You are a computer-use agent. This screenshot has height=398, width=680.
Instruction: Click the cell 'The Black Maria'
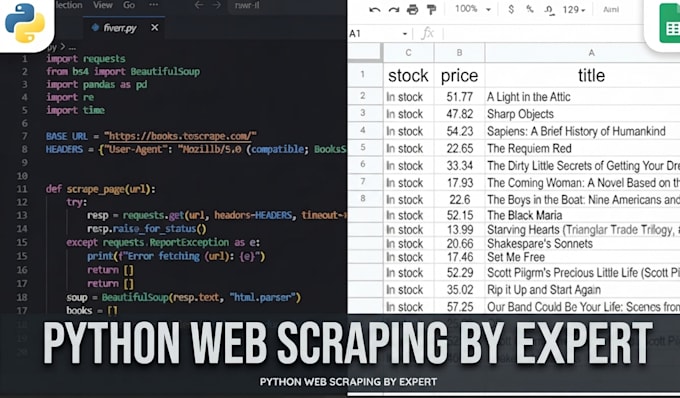tap(582, 215)
